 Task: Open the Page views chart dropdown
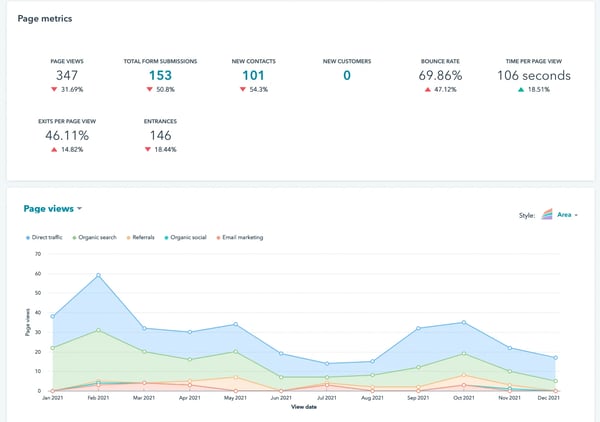click(x=53, y=209)
